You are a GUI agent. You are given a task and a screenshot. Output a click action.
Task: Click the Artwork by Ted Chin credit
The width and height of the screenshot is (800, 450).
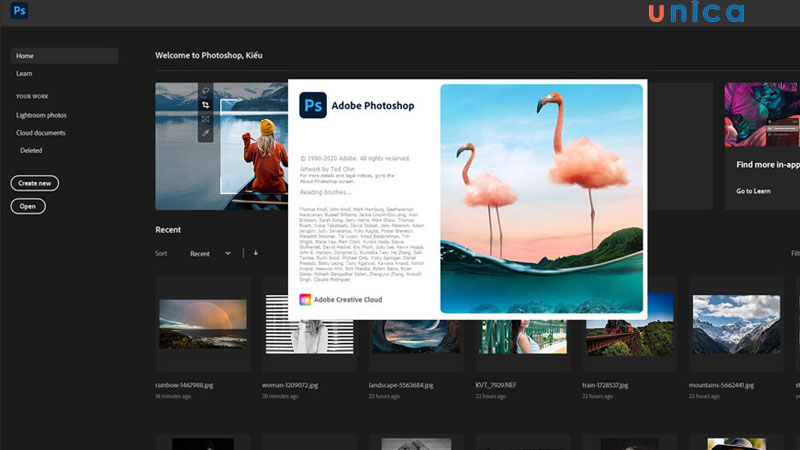coord(327,169)
